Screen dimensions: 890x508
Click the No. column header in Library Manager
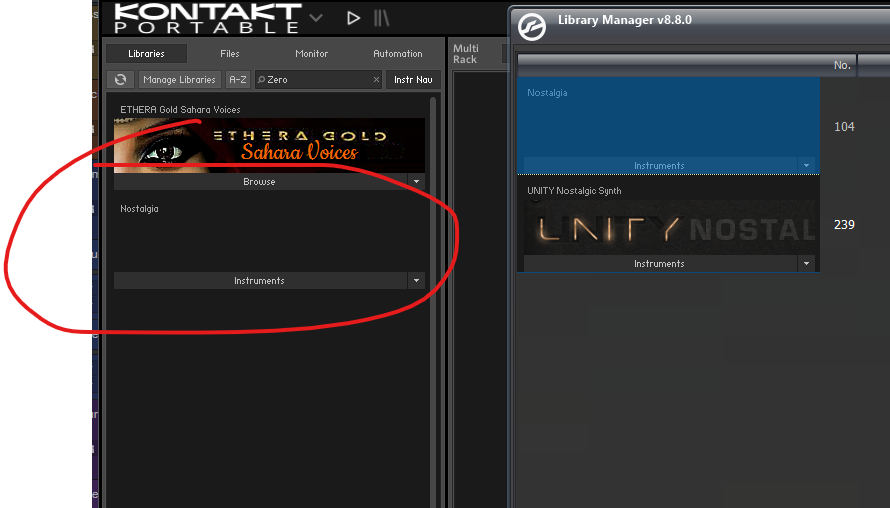[842, 65]
